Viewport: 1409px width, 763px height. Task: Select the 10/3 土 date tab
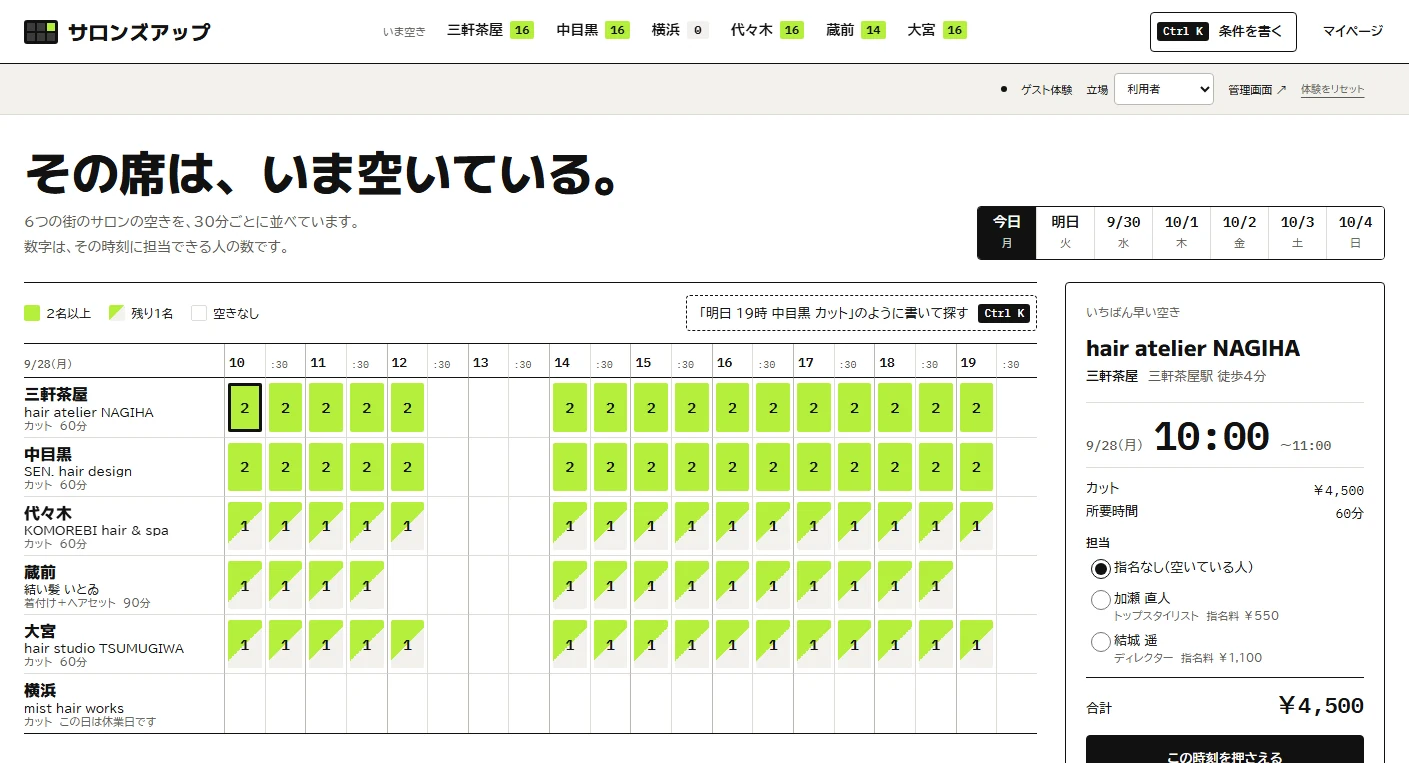point(1297,233)
